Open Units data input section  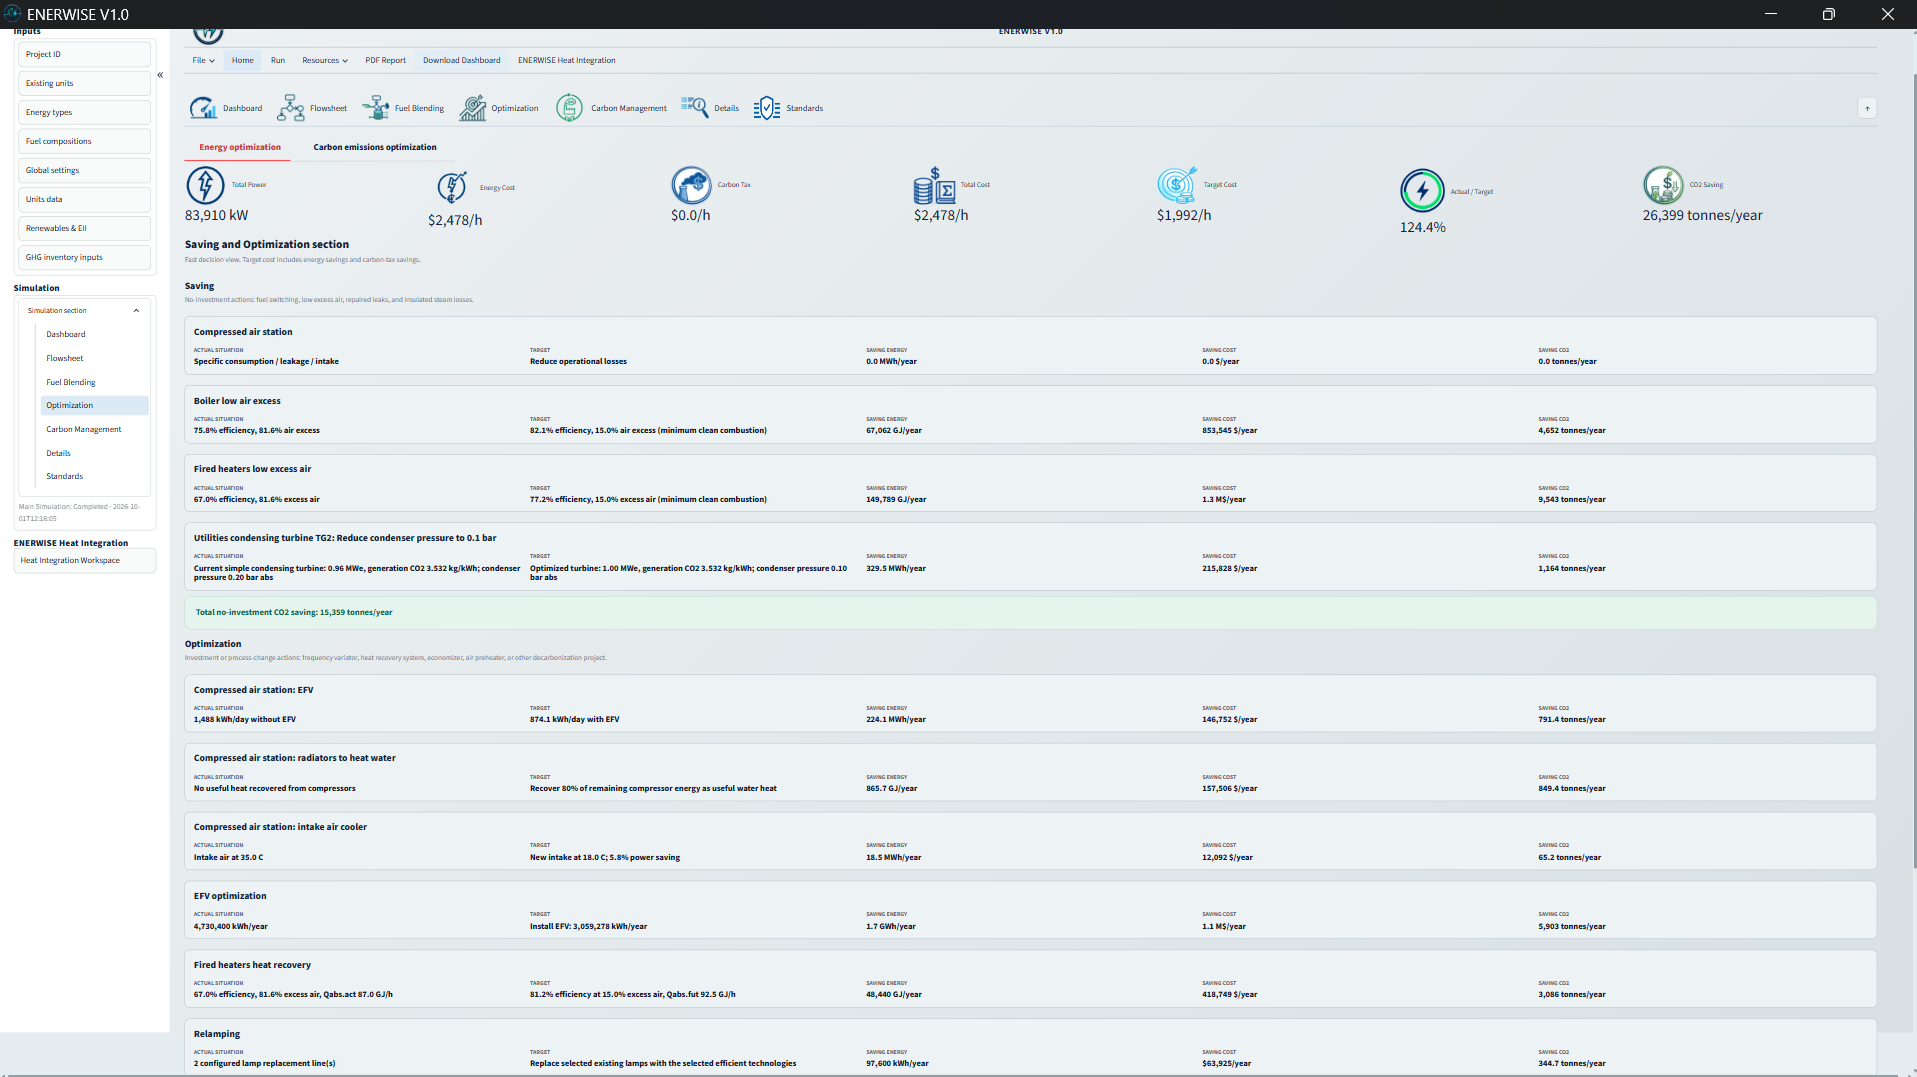84,199
